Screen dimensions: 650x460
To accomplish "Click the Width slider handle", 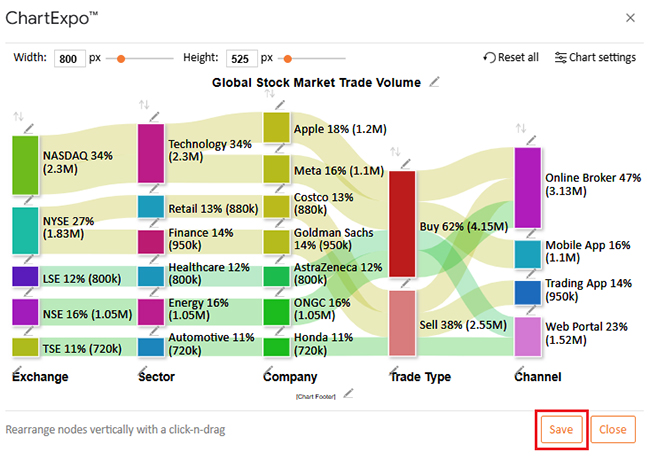I will (x=121, y=58).
